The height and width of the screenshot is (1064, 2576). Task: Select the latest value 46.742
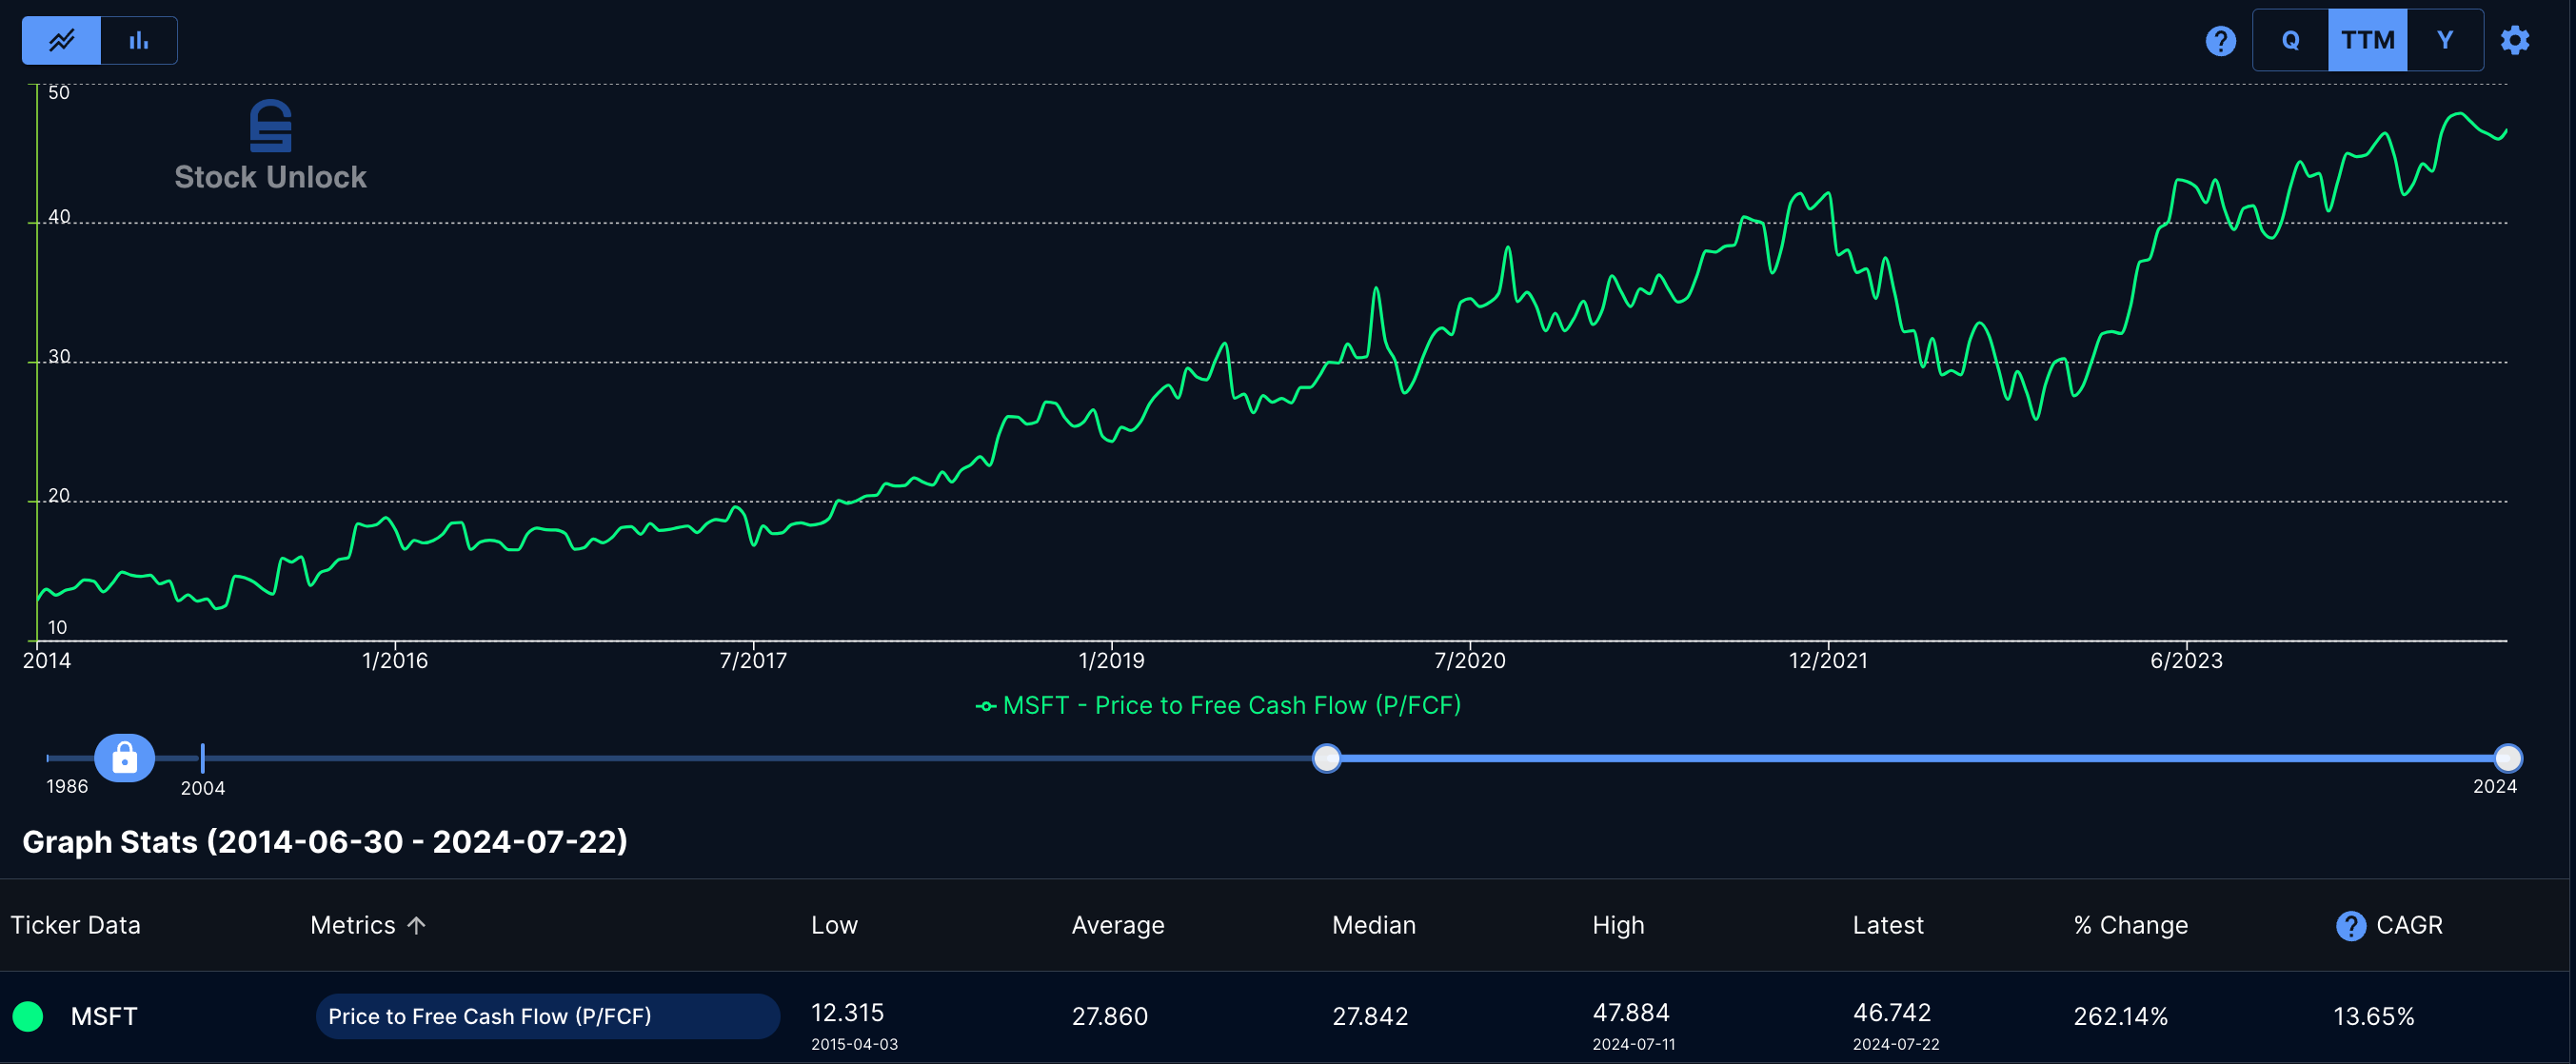point(1892,1012)
